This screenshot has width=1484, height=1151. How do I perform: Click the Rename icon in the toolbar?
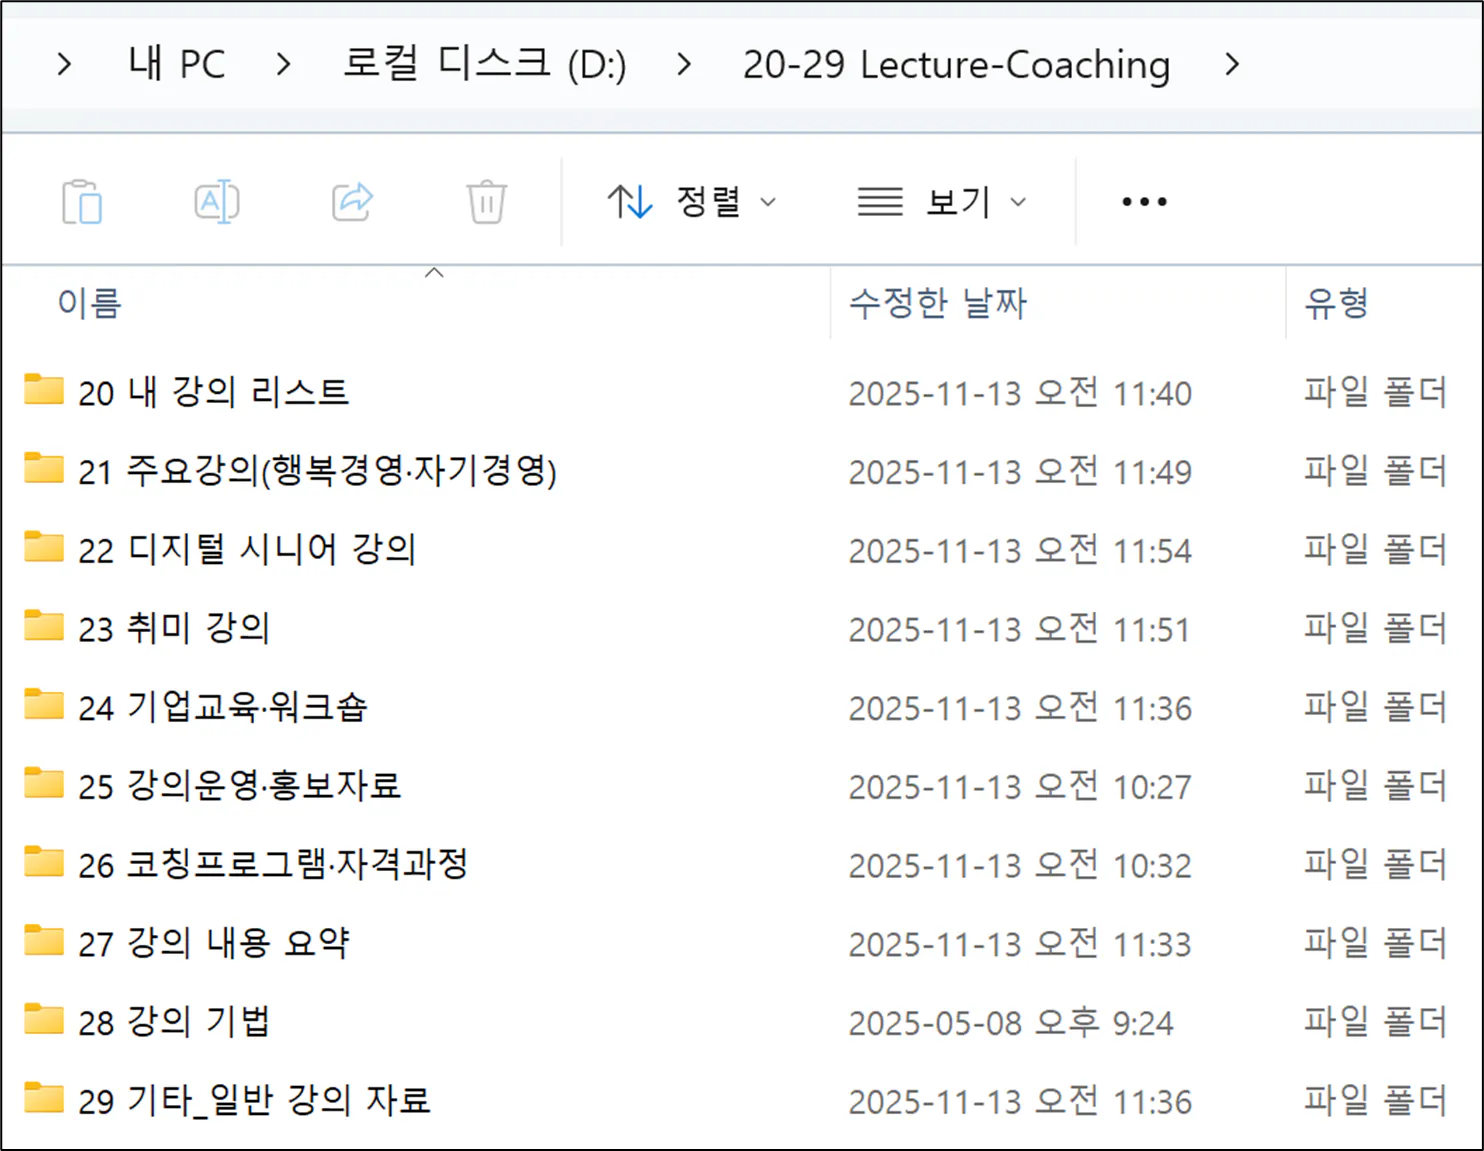pyautogui.click(x=217, y=201)
